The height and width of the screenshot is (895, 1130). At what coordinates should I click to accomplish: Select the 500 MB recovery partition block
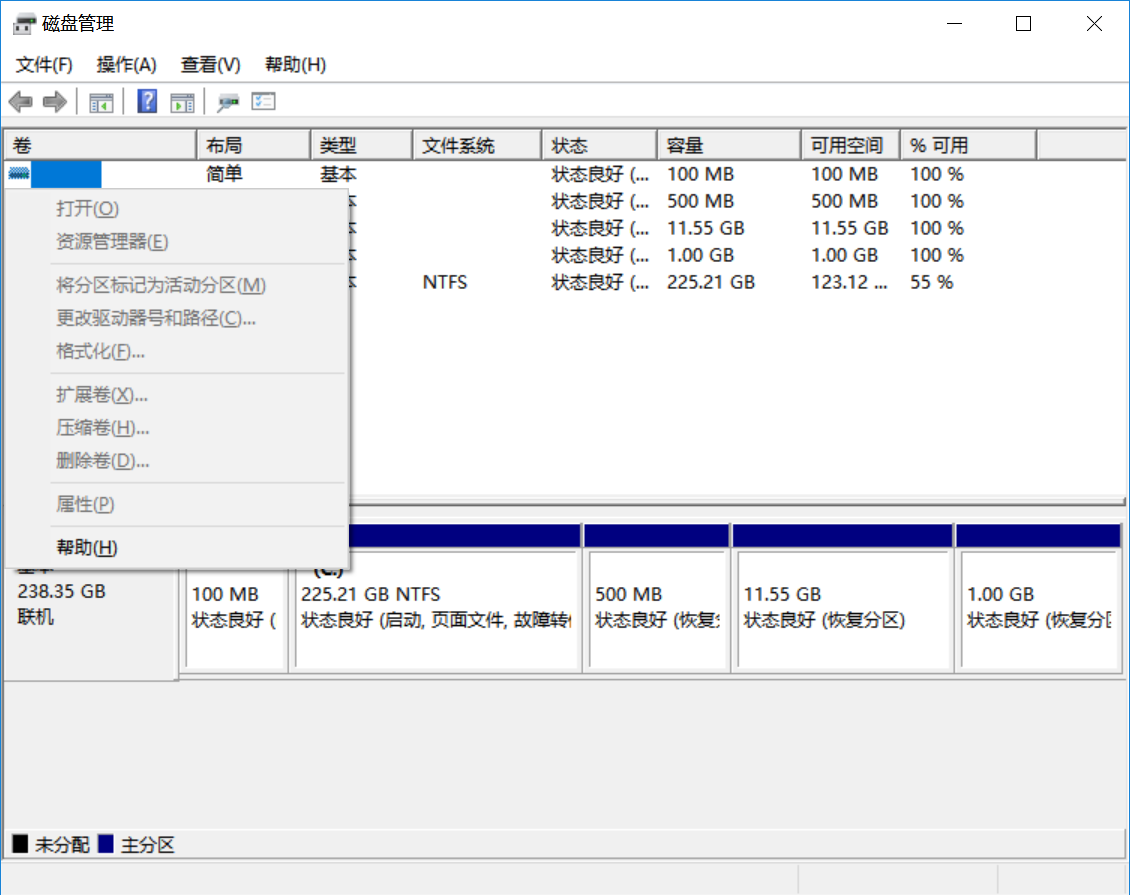[657, 598]
